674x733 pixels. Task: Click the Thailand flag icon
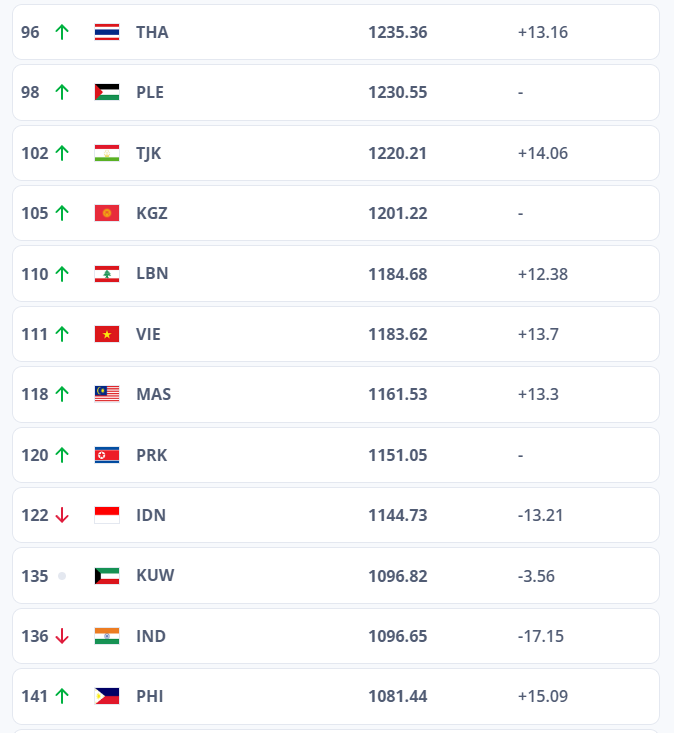(x=107, y=32)
